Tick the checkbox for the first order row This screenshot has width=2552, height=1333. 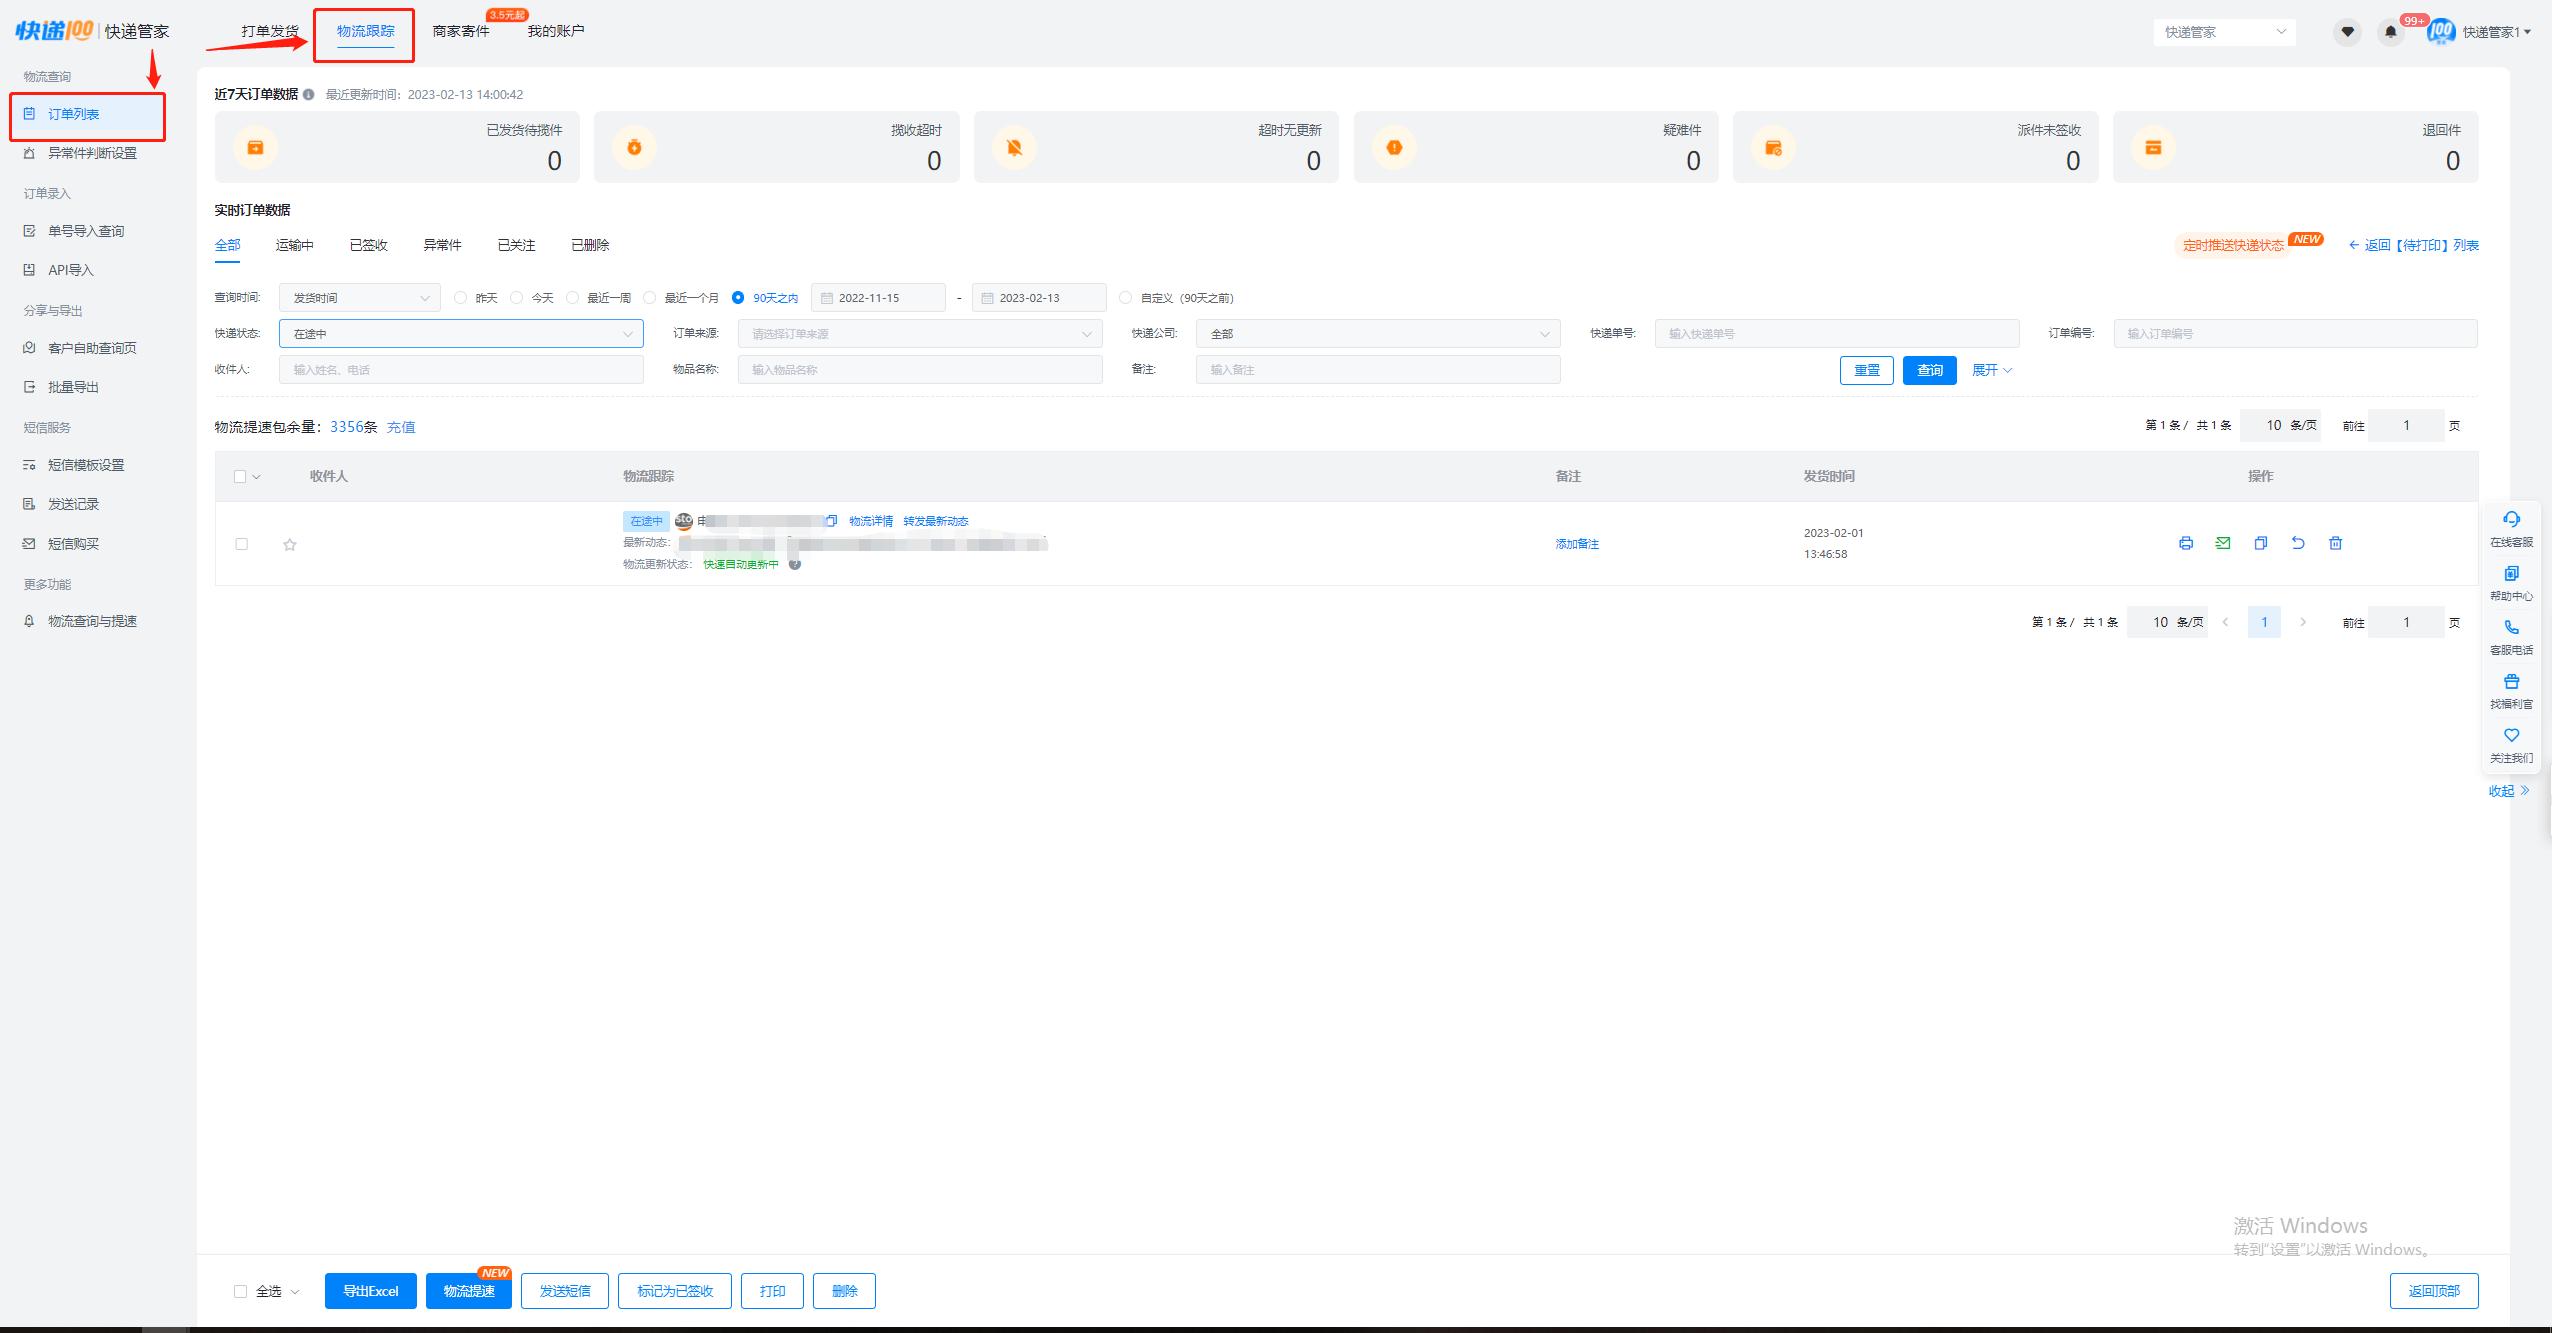click(x=241, y=544)
